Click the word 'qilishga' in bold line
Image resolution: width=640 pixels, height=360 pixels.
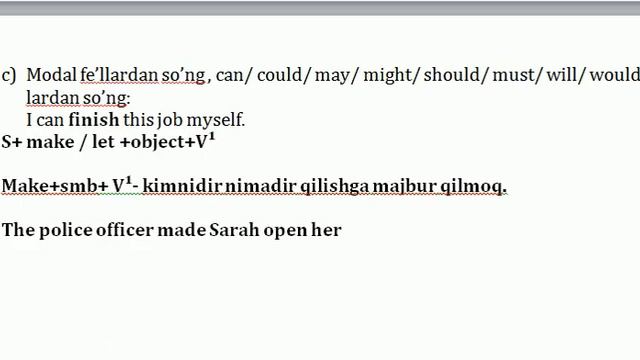[335, 187]
